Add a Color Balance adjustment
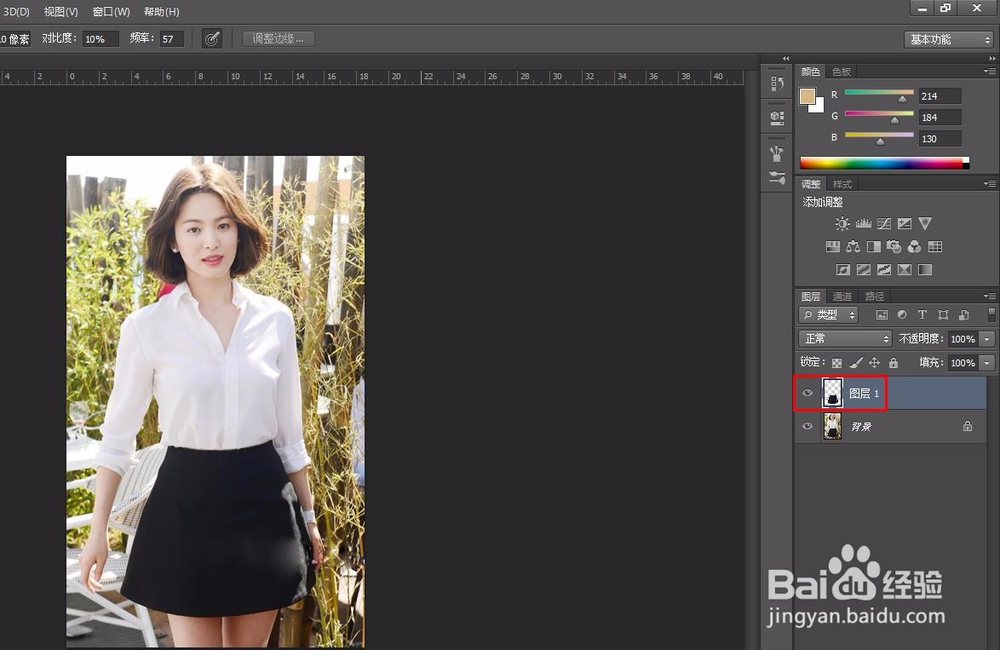1000x650 pixels. (x=853, y=246)
